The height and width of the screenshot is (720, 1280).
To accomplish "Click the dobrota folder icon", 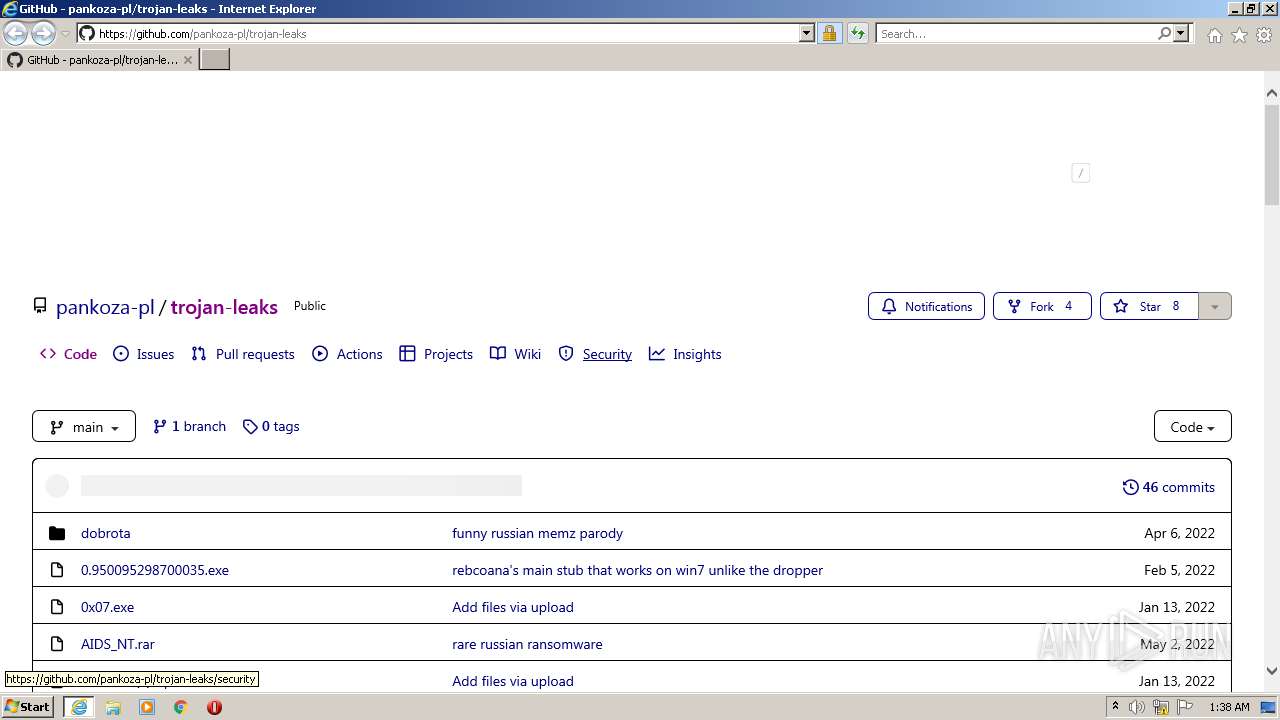I will coord(57,533).
